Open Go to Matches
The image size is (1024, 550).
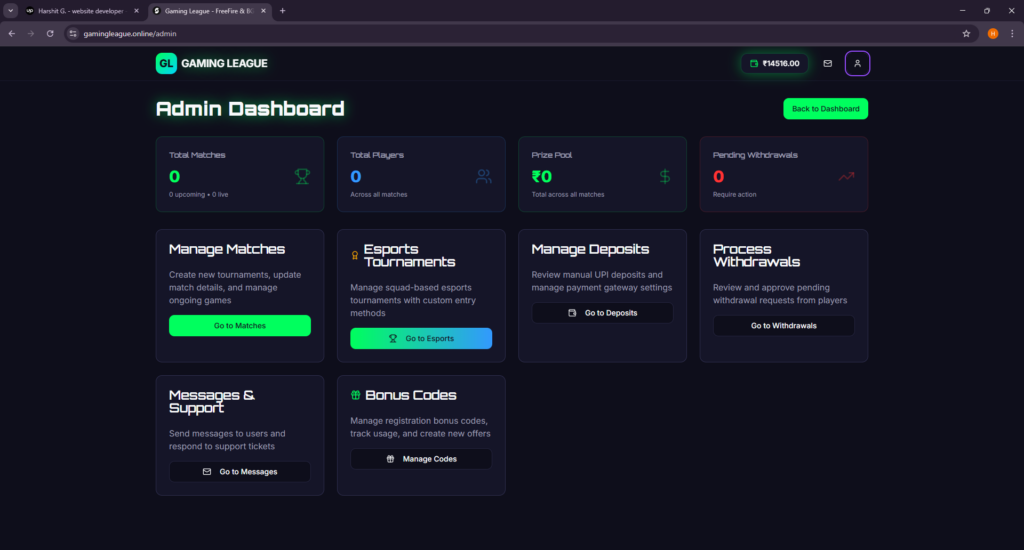tap(240, 325)
